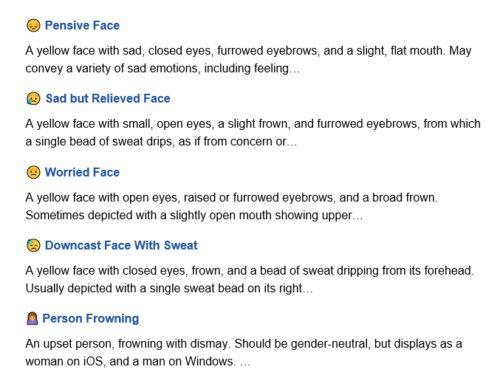Click the Person Frowning description paragraph

click(244, 353)
